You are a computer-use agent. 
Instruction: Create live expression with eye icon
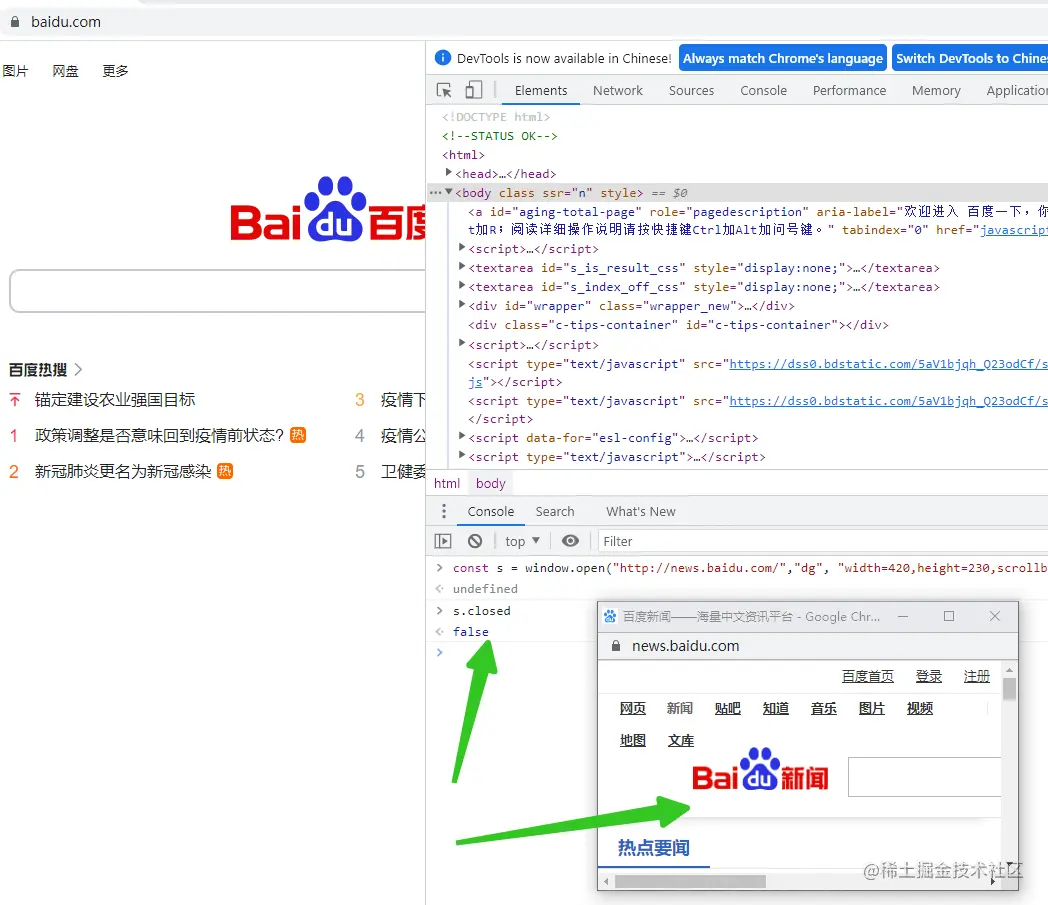tap(570, 541)
